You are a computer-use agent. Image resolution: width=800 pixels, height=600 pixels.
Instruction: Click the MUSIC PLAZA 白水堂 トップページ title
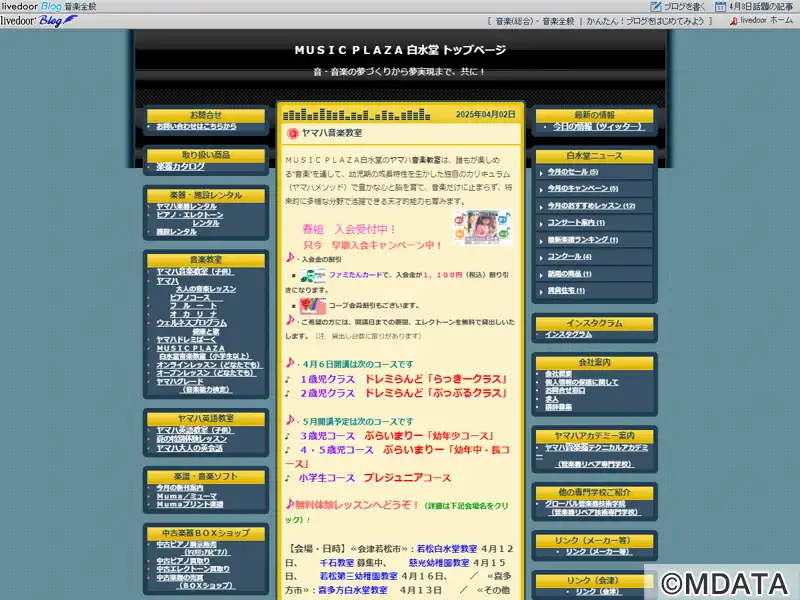pos(400,50)
